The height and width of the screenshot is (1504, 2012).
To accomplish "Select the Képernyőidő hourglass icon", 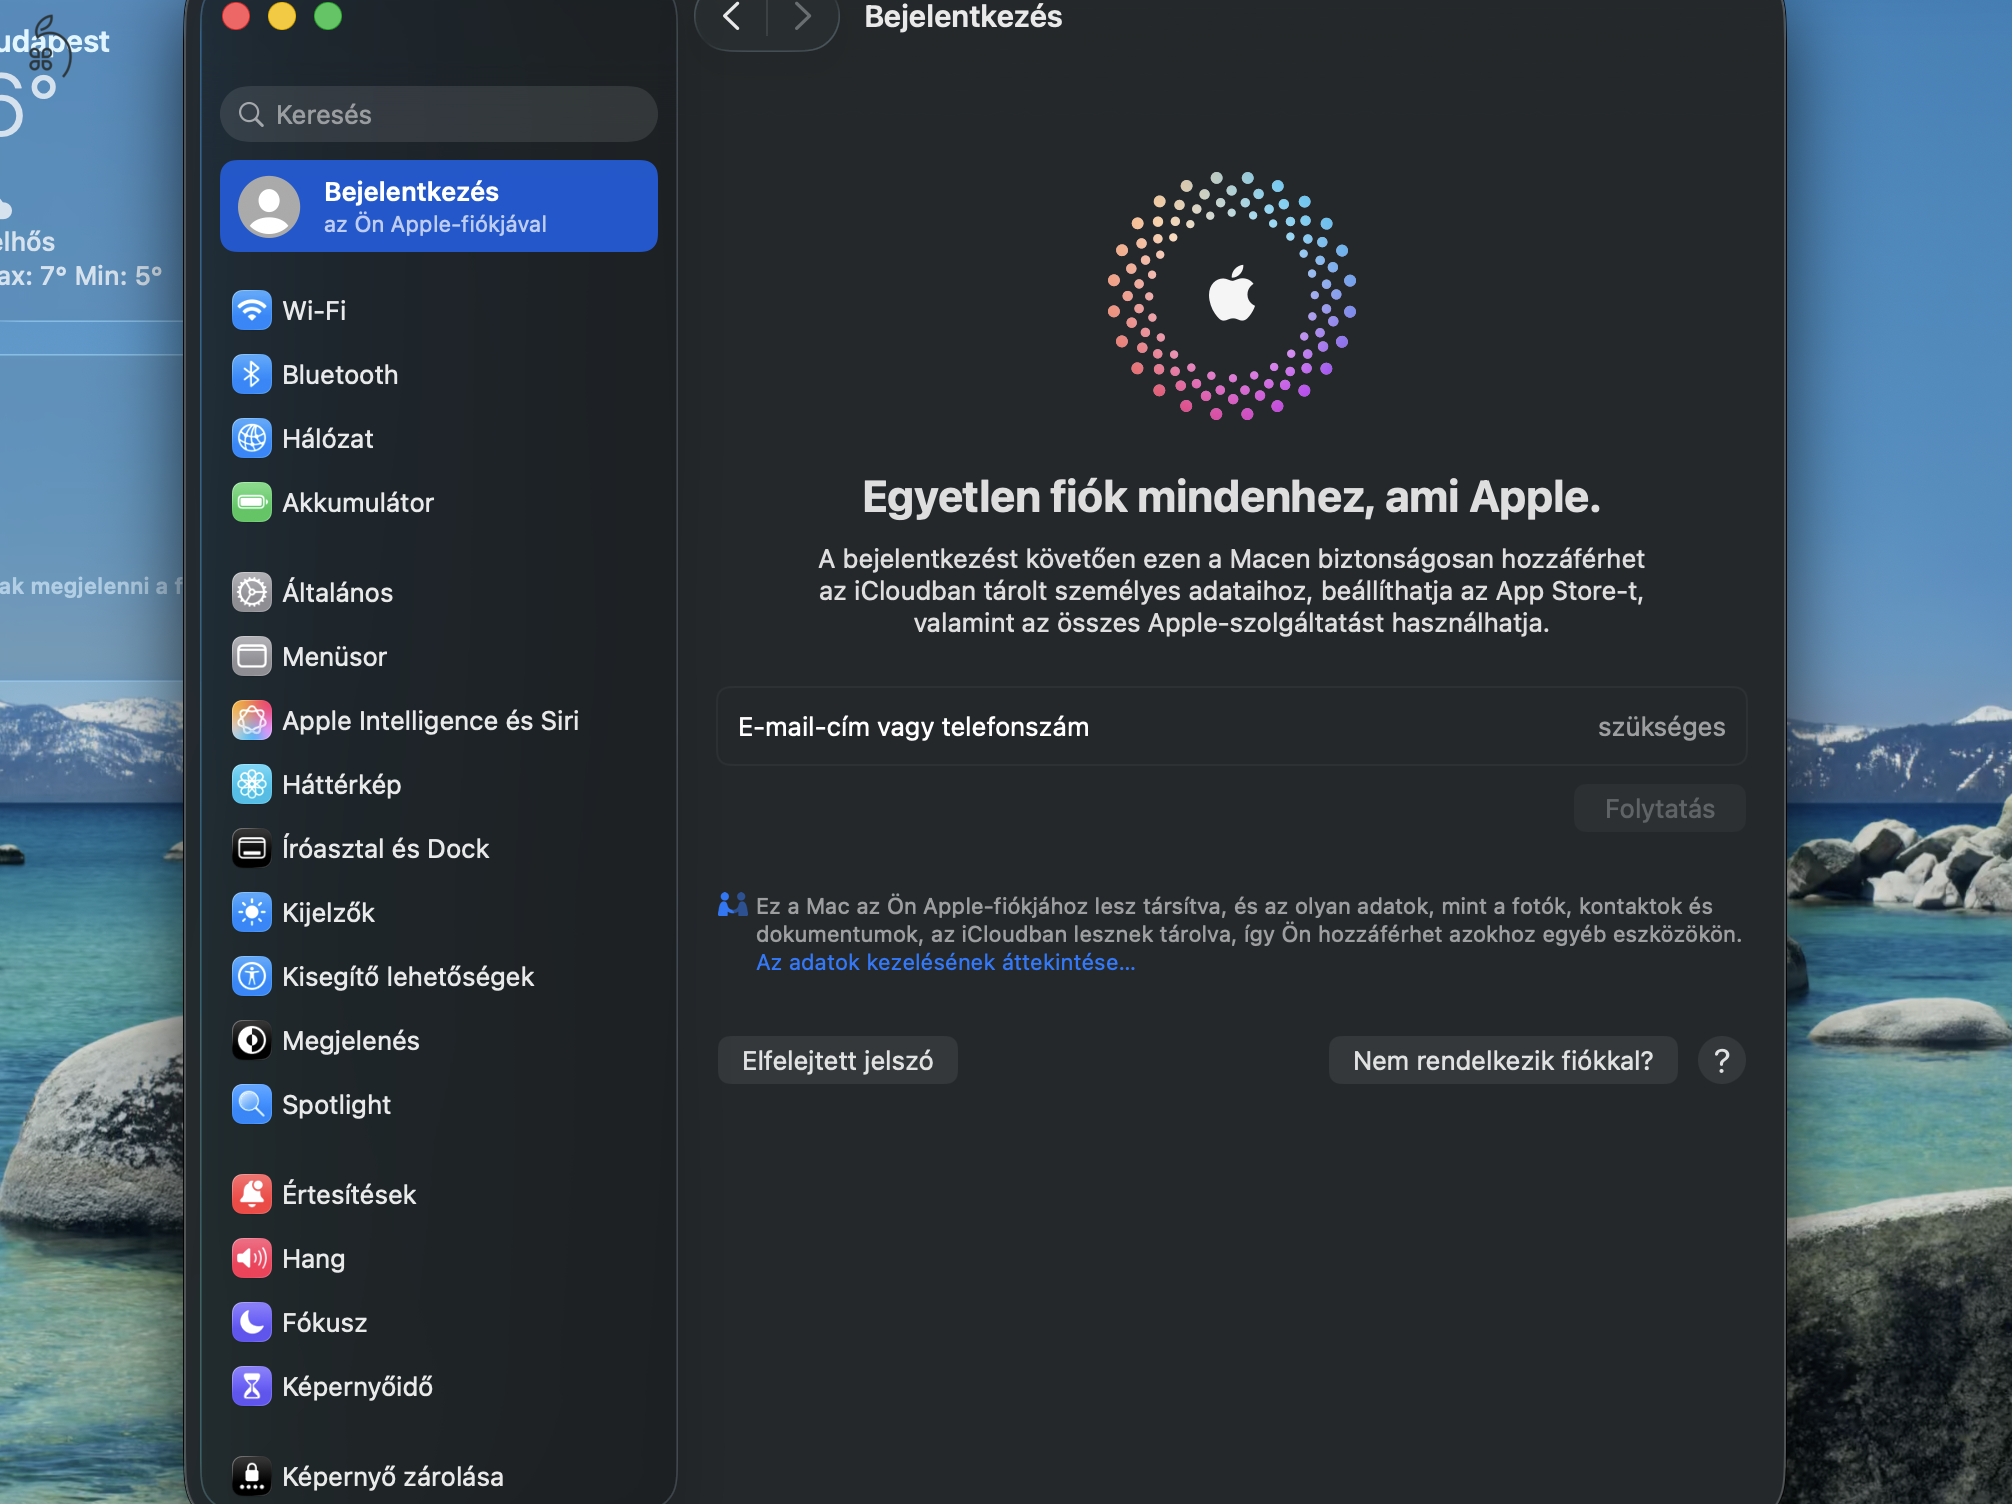I will pos(251,1386).
